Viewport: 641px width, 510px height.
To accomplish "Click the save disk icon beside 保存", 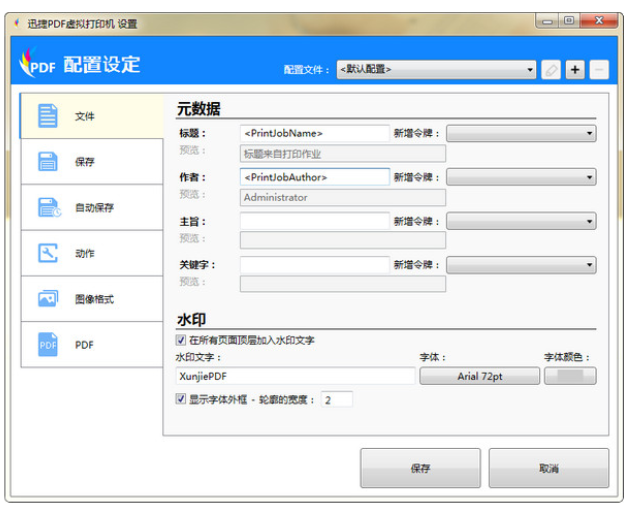I will tap(48, 162).
